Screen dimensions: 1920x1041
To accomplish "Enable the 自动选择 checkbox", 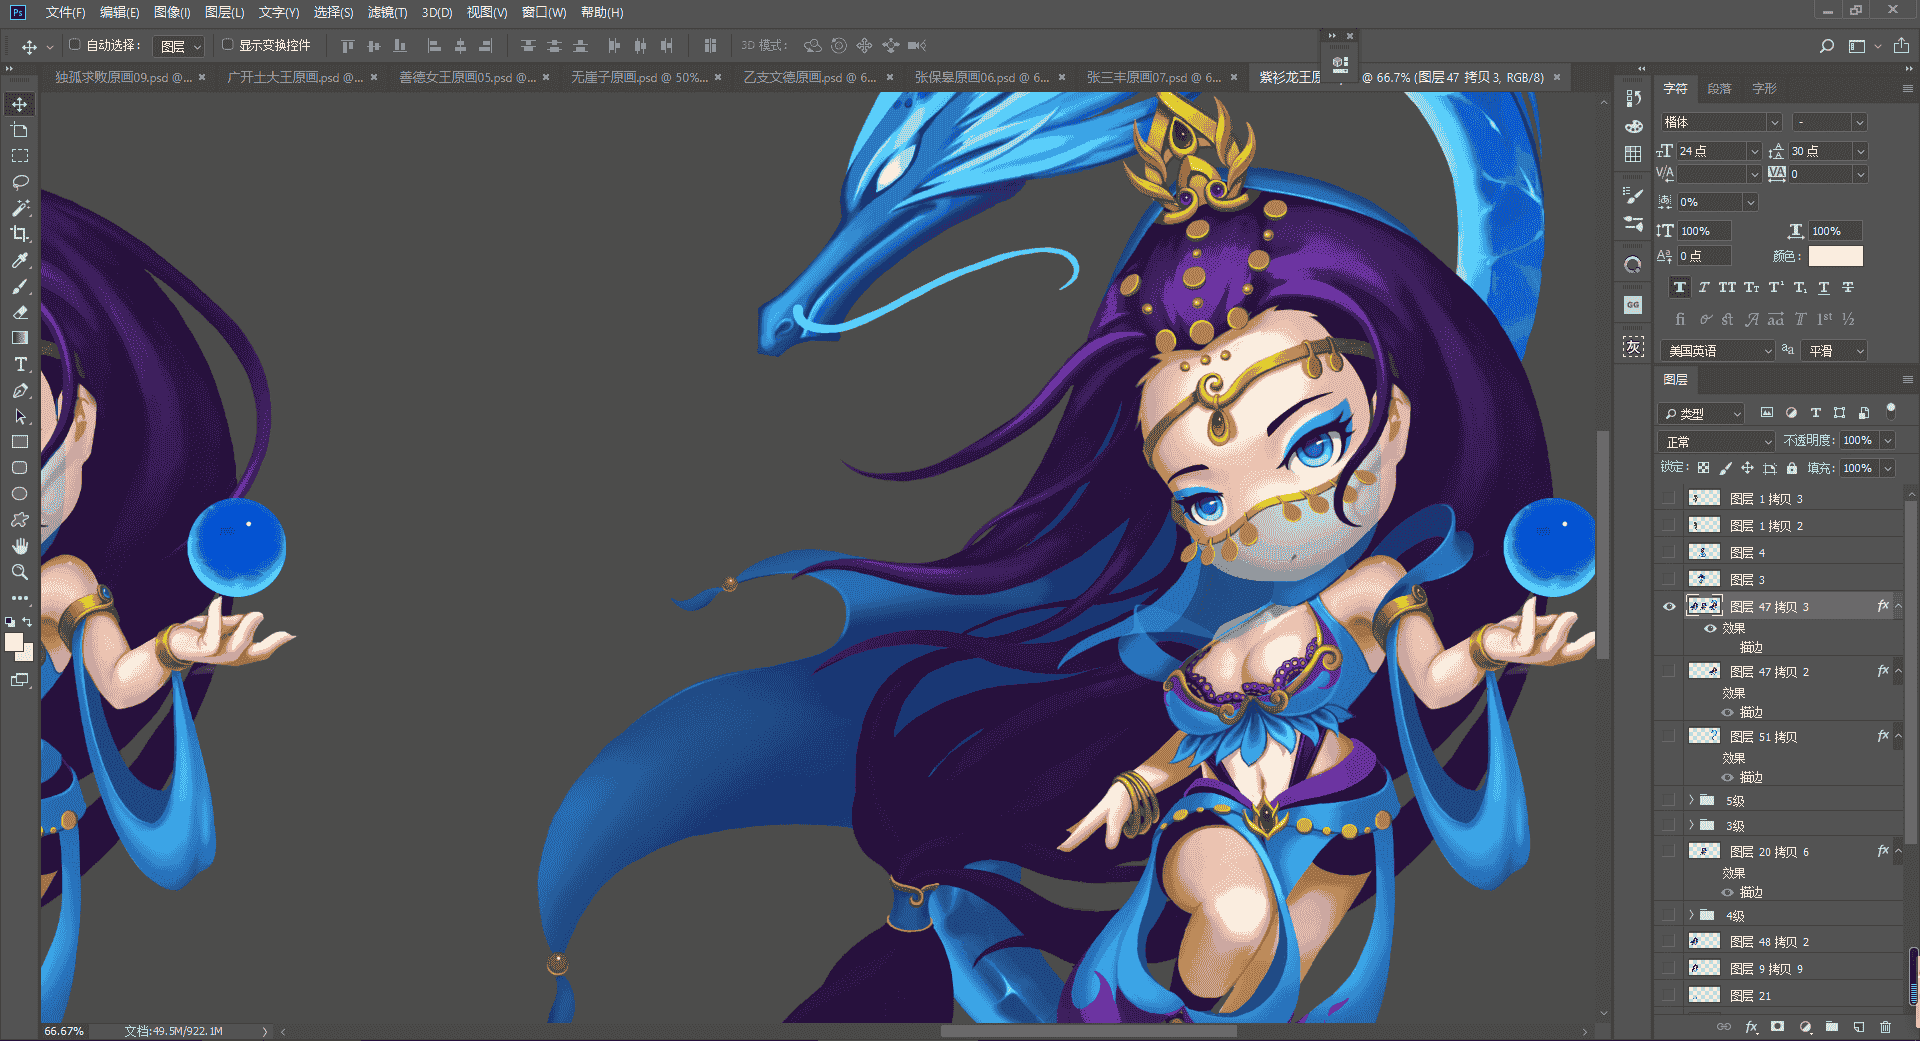I will coord(74,45).
